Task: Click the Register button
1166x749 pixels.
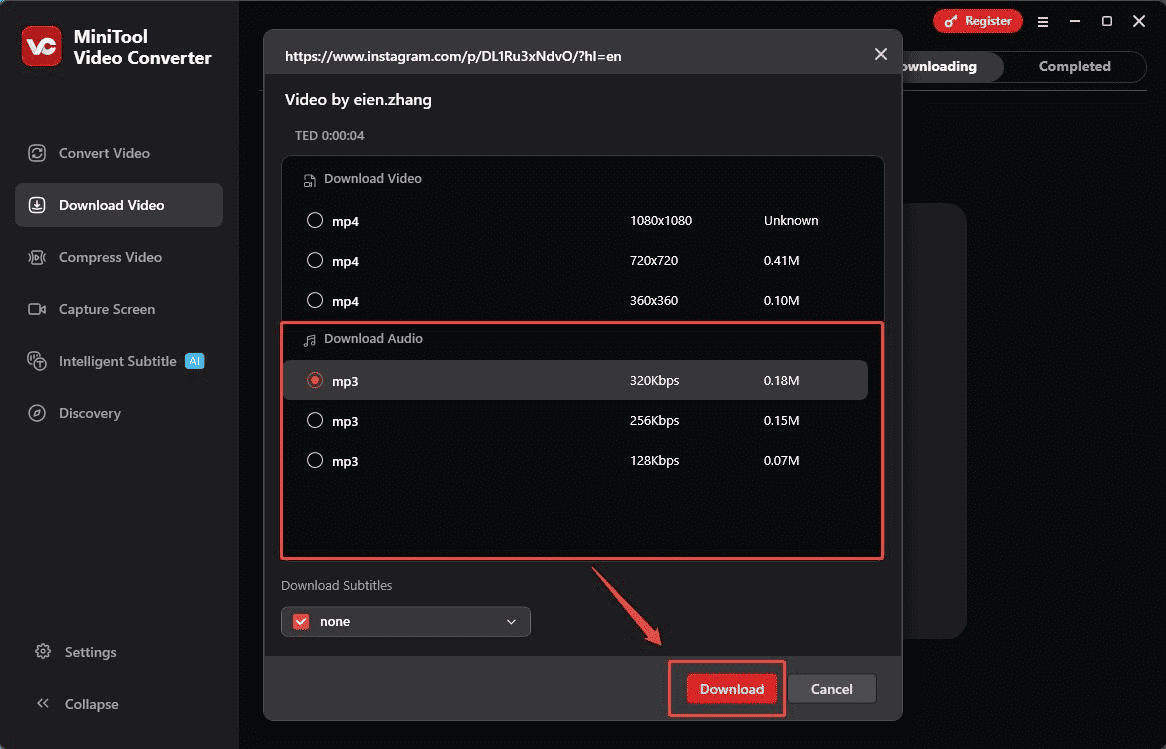Action: click(x=977, y=20)
